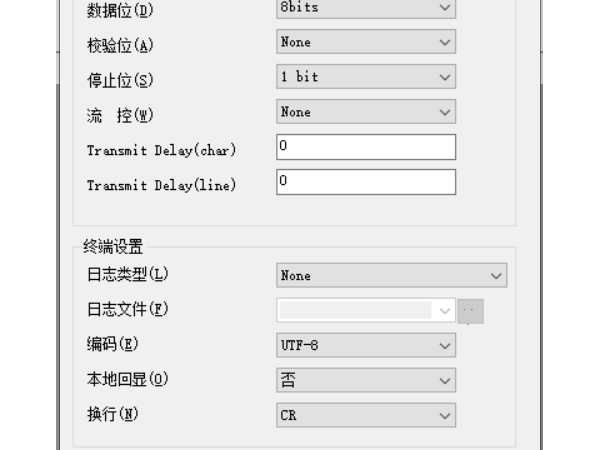Viewport: 600px width, 450px height.
Task: Click the 本地回显(O) label
Action: point(124,380)
